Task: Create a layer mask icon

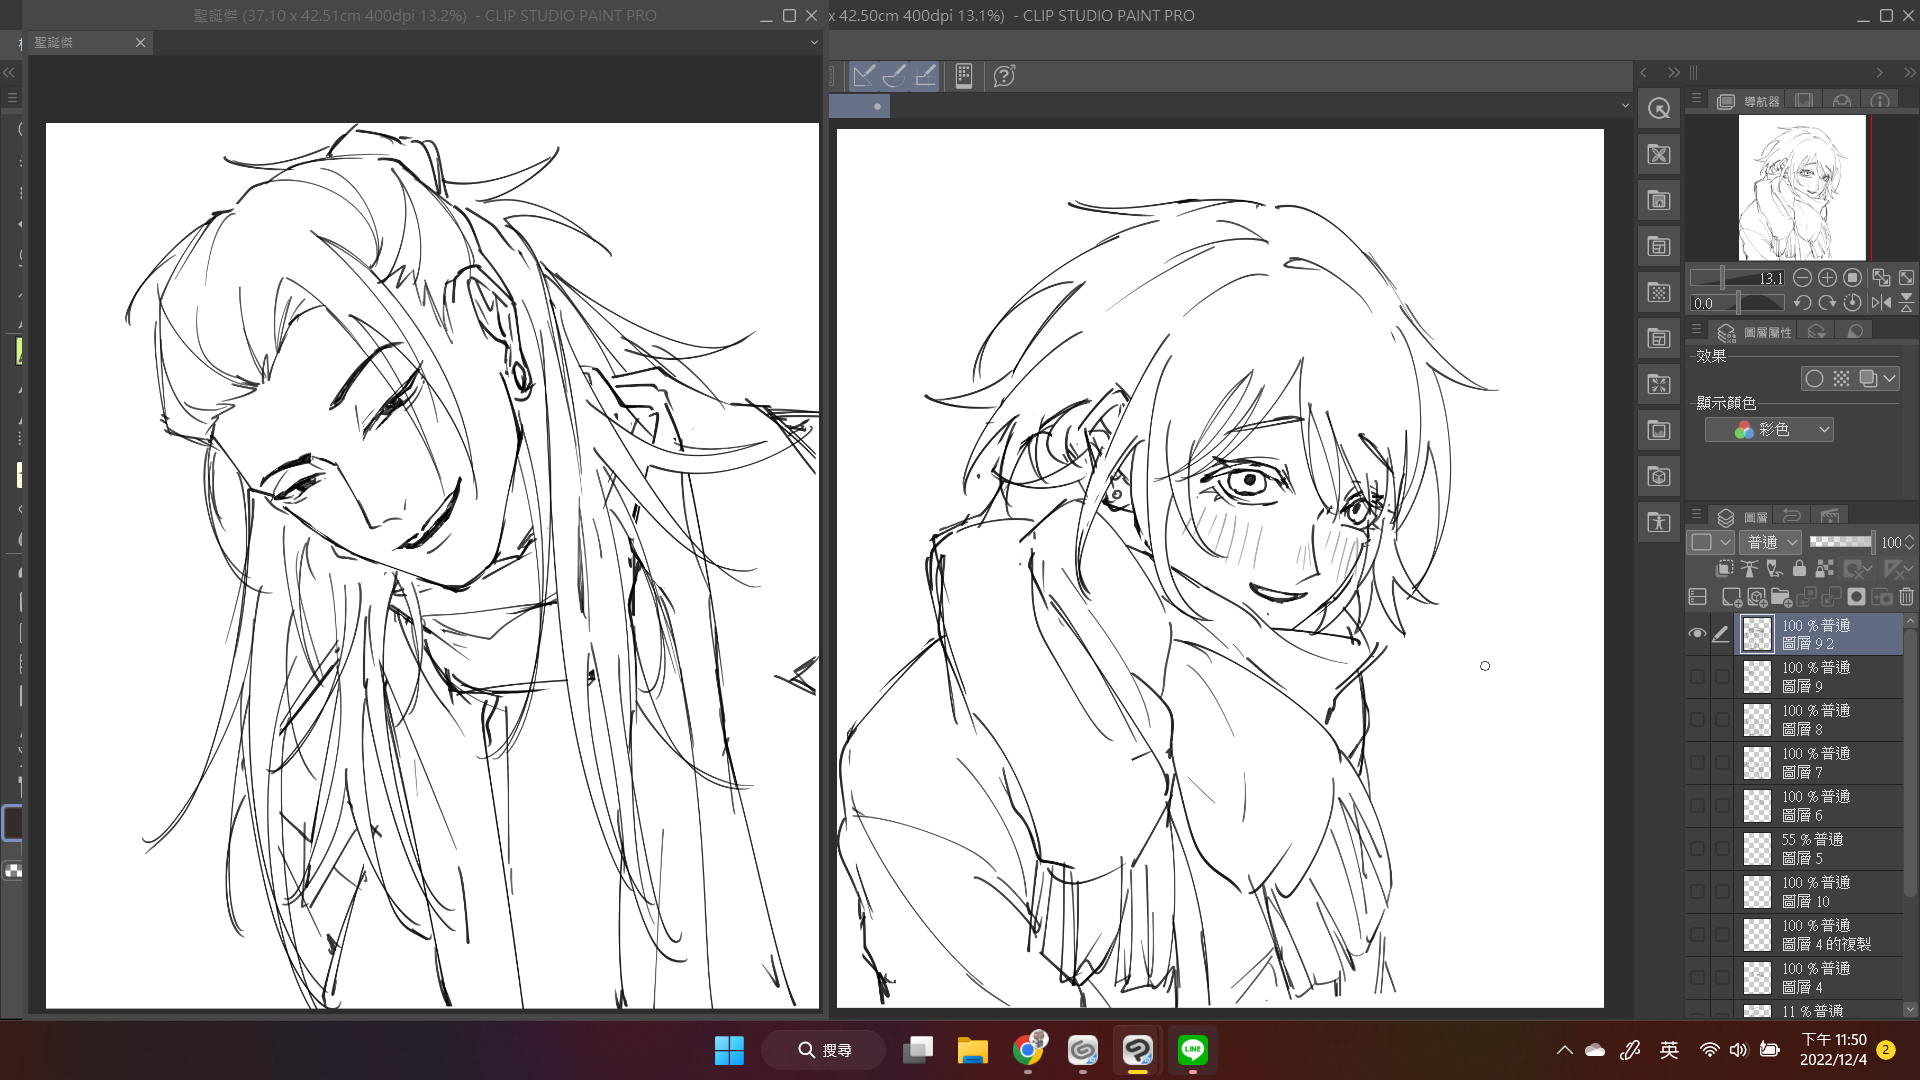Action: point(1856,597)
